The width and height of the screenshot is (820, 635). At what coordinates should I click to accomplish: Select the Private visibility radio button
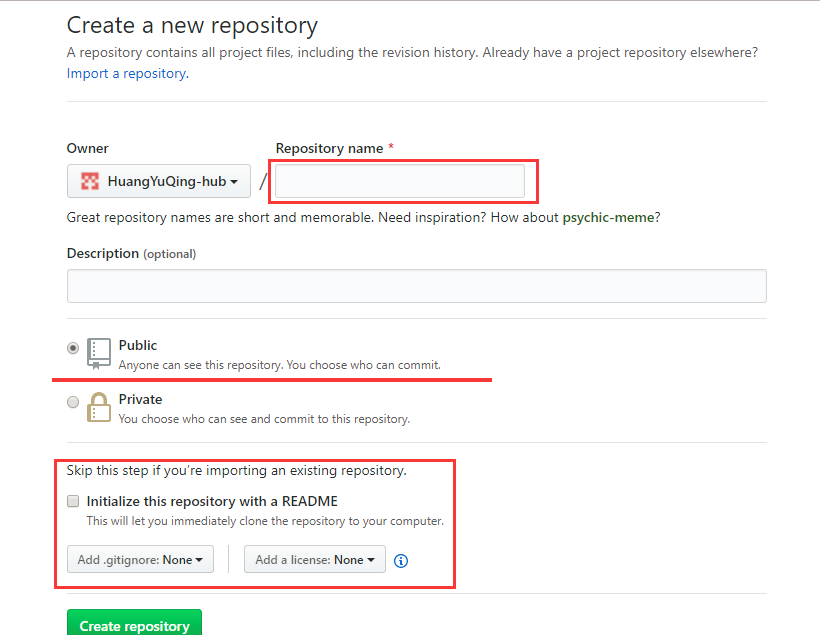click(72, 401)
